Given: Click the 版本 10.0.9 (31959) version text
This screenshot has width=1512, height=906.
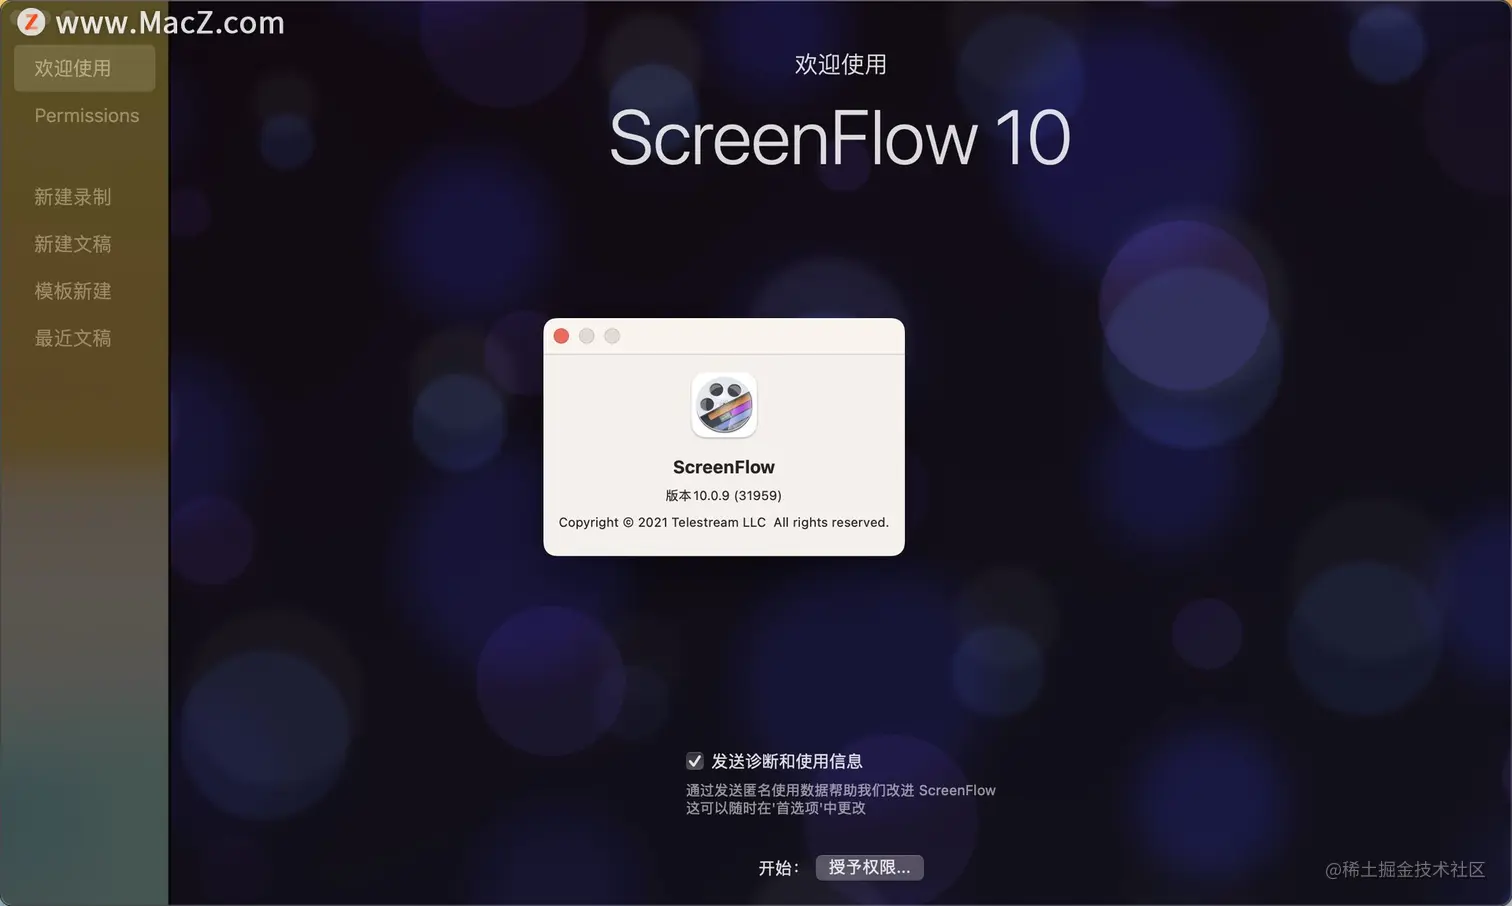Looking at the screenshot, I should pyautogui.click(x=724, y=495).
